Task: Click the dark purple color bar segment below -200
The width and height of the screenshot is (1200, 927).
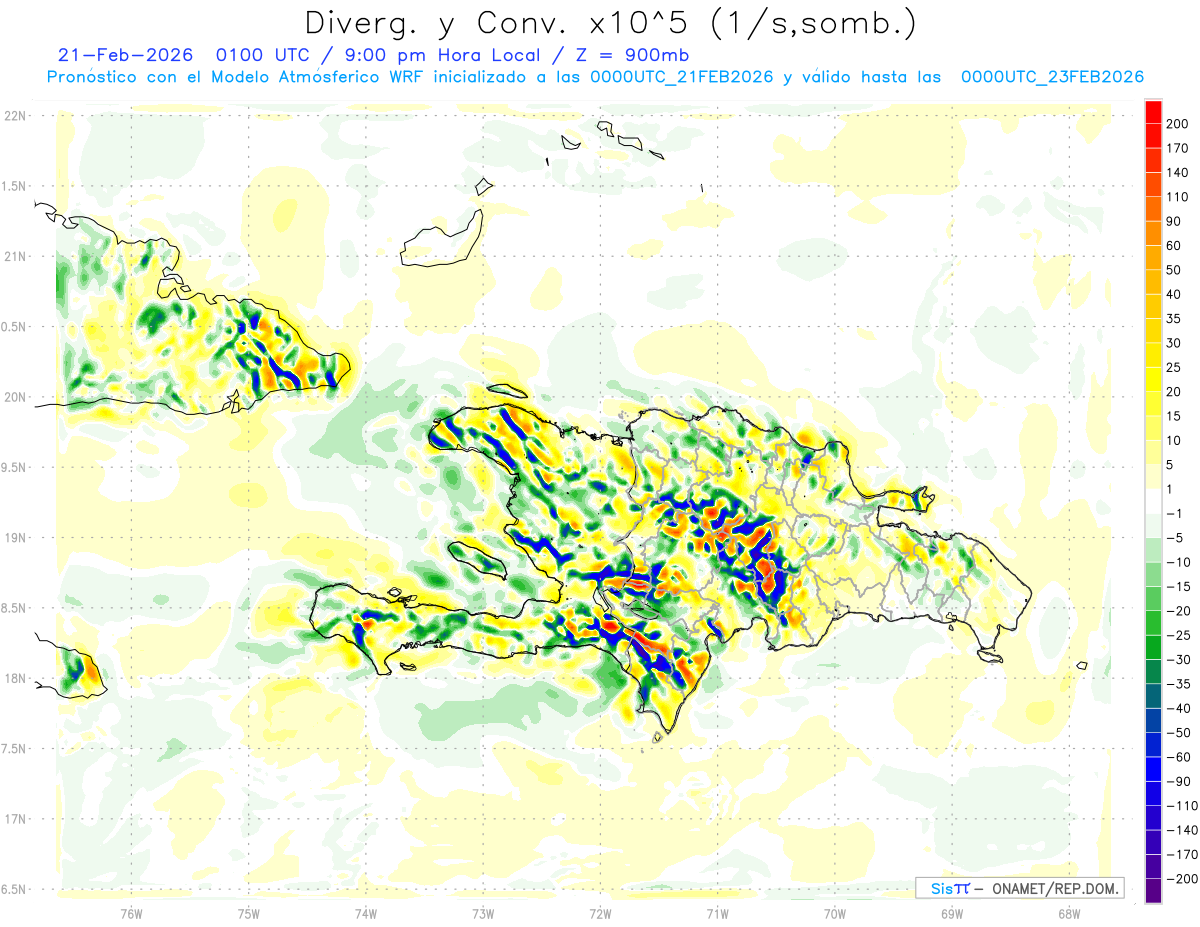Action: coord(1153,891)
